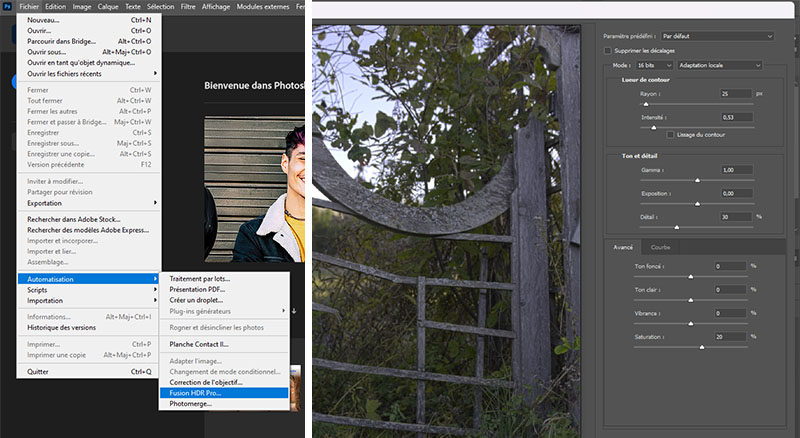
Task: Adjust the Gamma slider
Action: pyautogui.click(x=697, y=180)
